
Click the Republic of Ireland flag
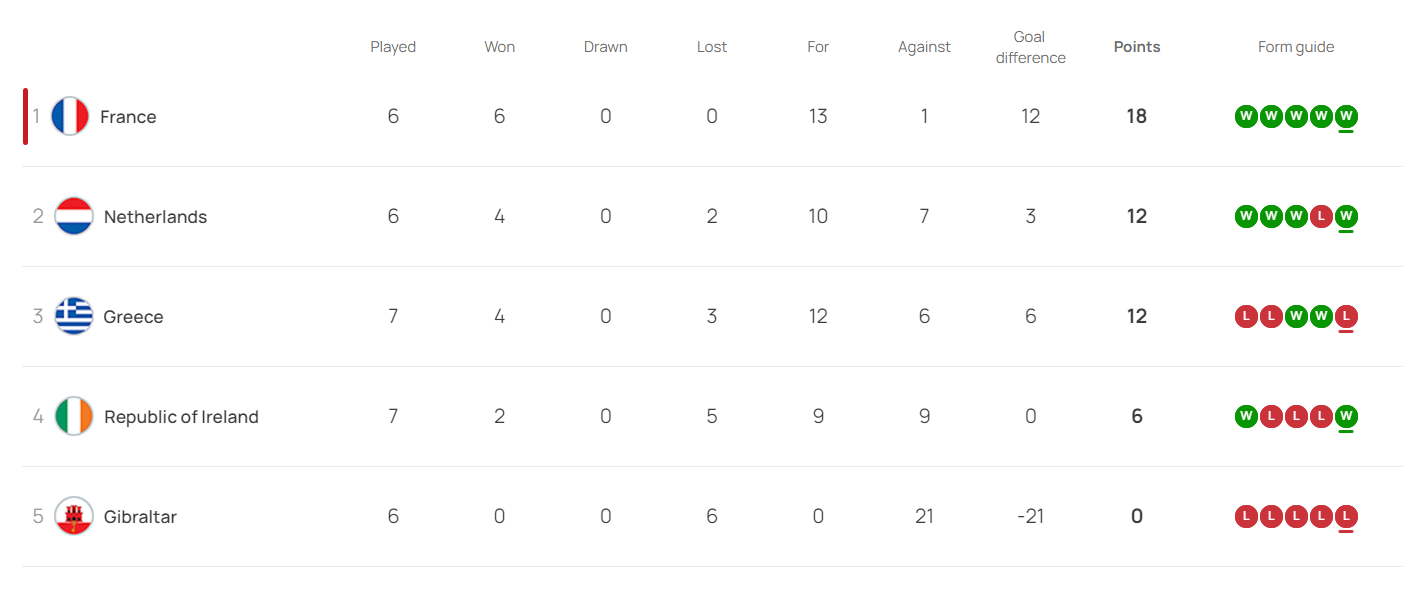(x=74, y=417)
